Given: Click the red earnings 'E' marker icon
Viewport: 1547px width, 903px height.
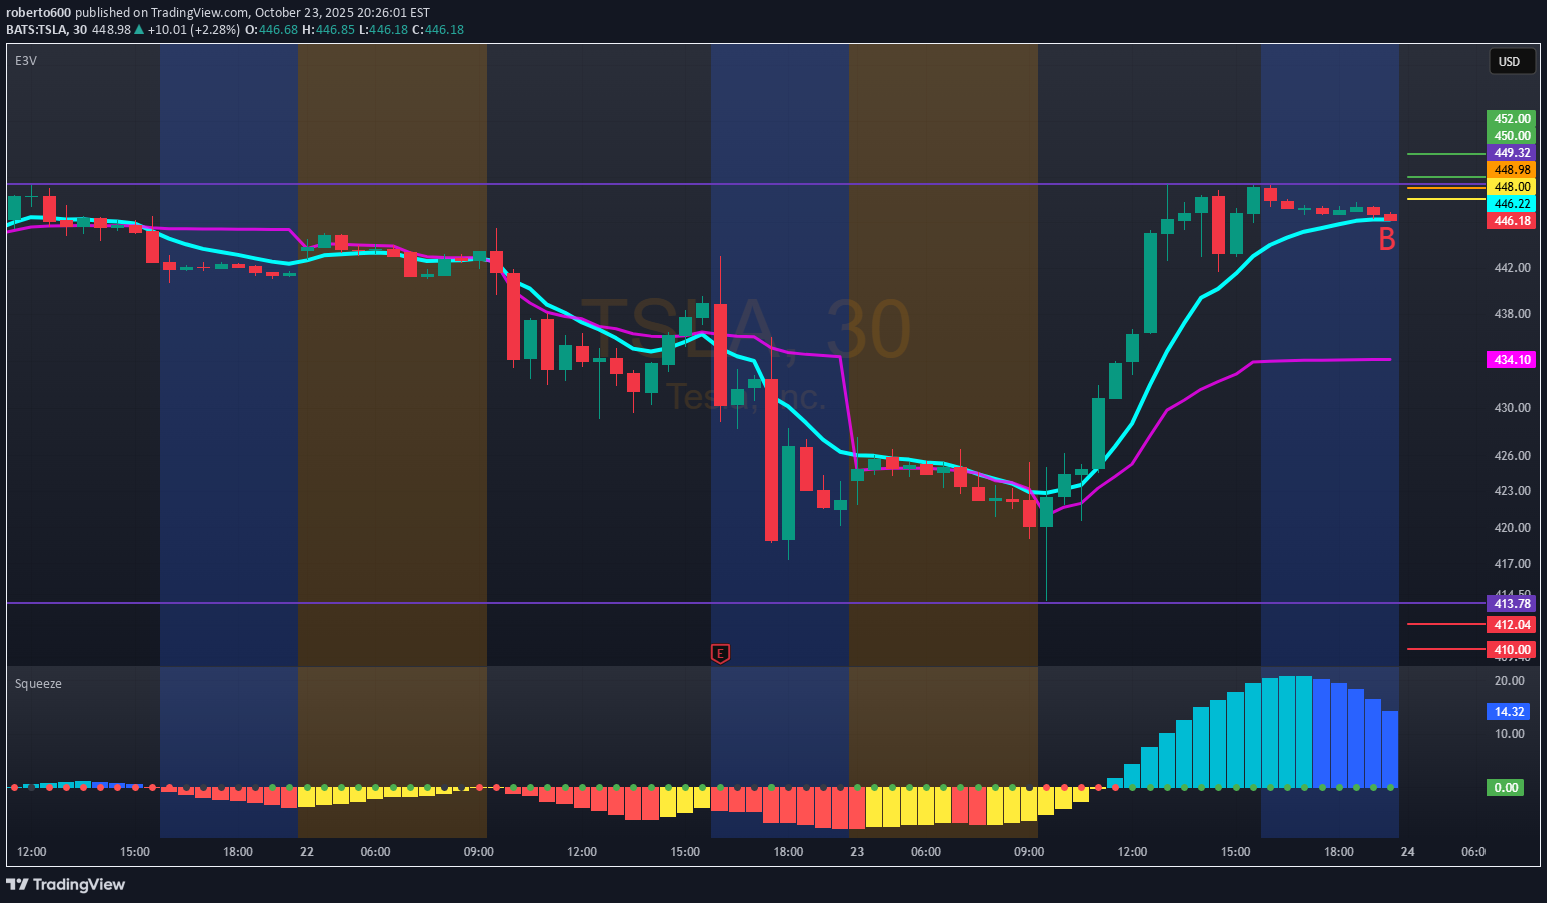Looking at the screenshot, I should (x=720, y=654).
